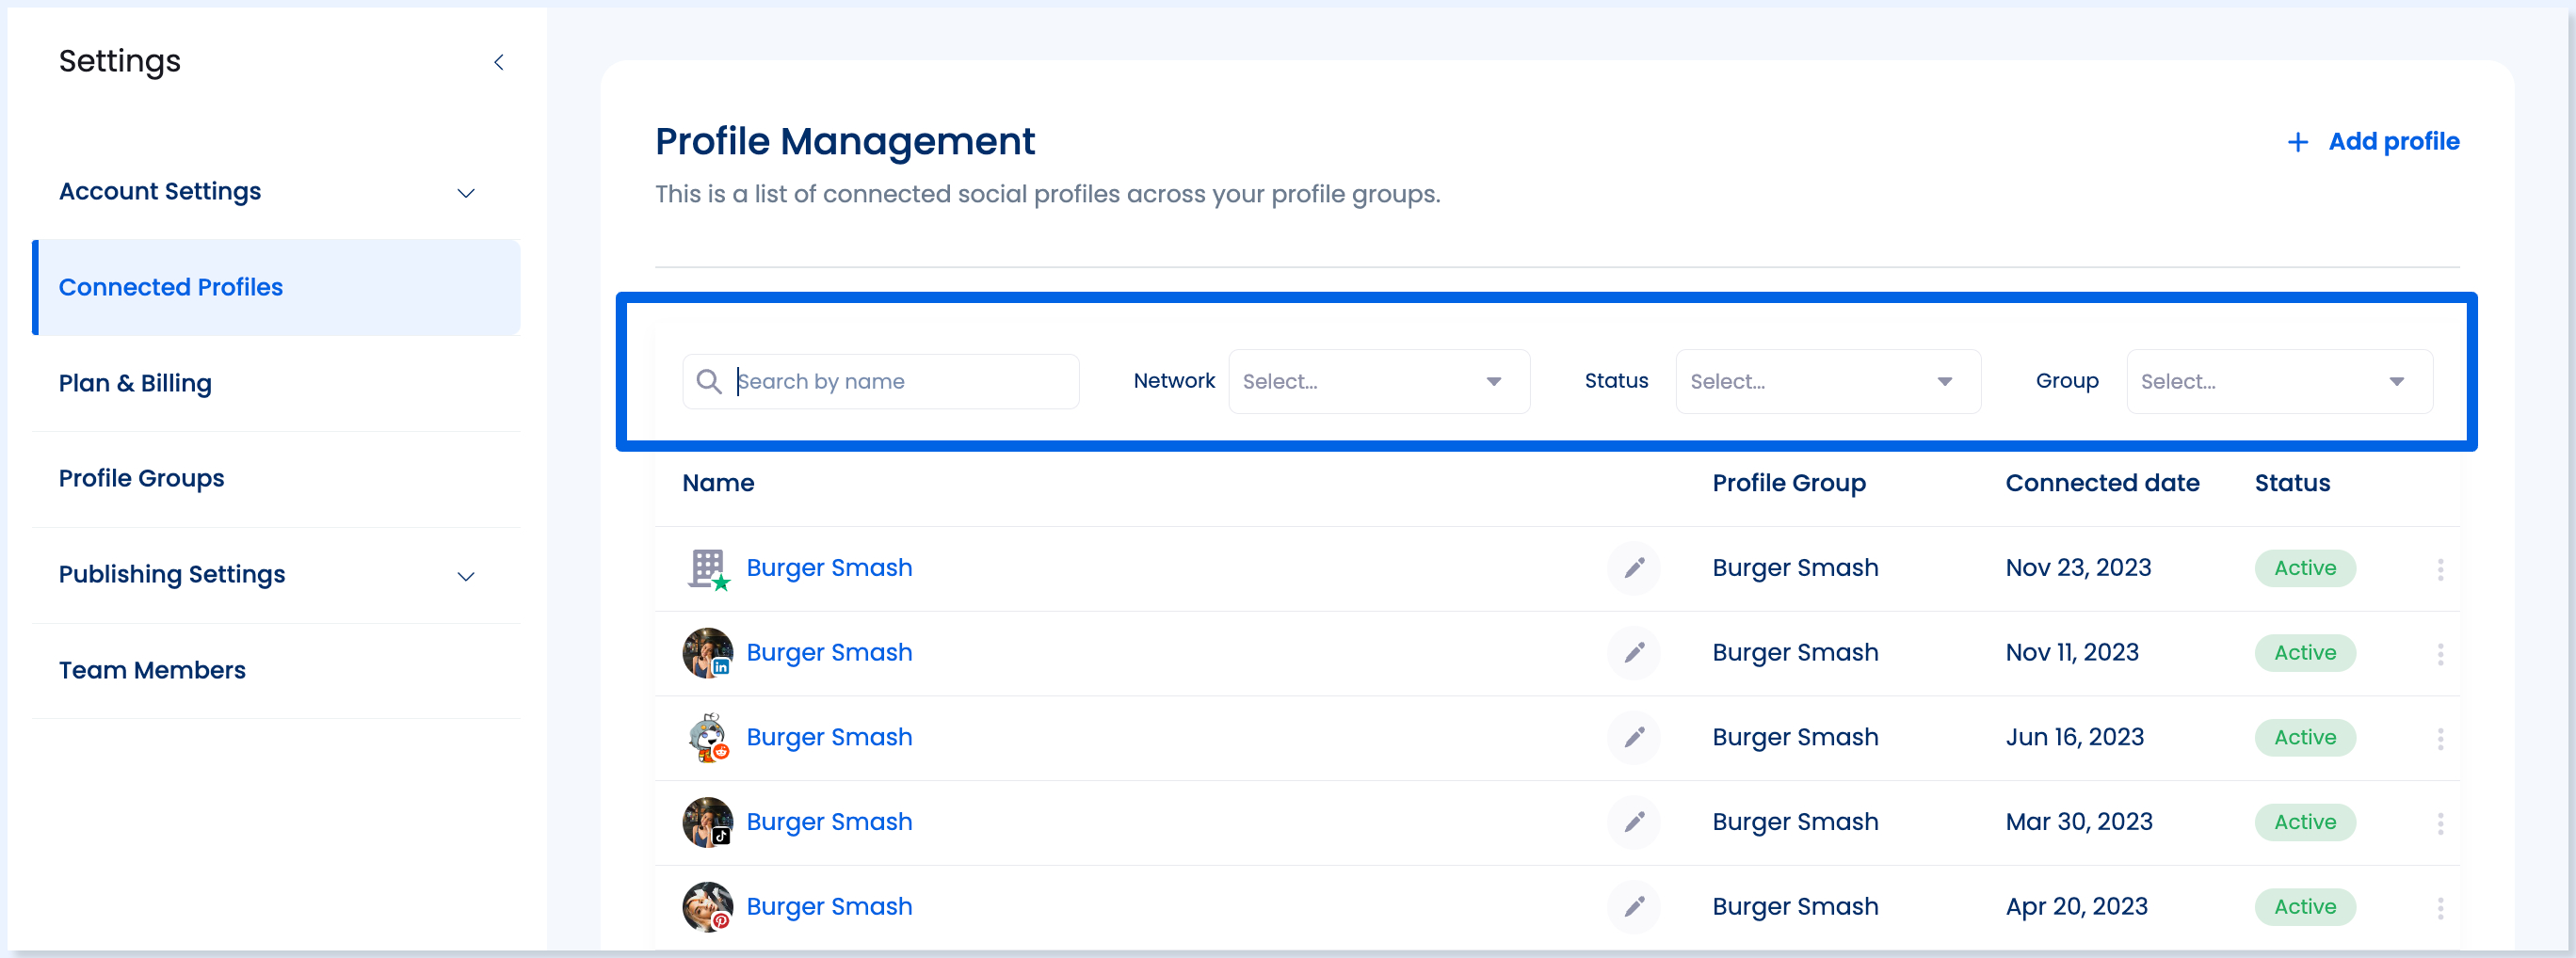Viewport: 2576px width, 958px height.
Task: Open more options for the Mar 30, 2023 row
Action: [2440, 823]
